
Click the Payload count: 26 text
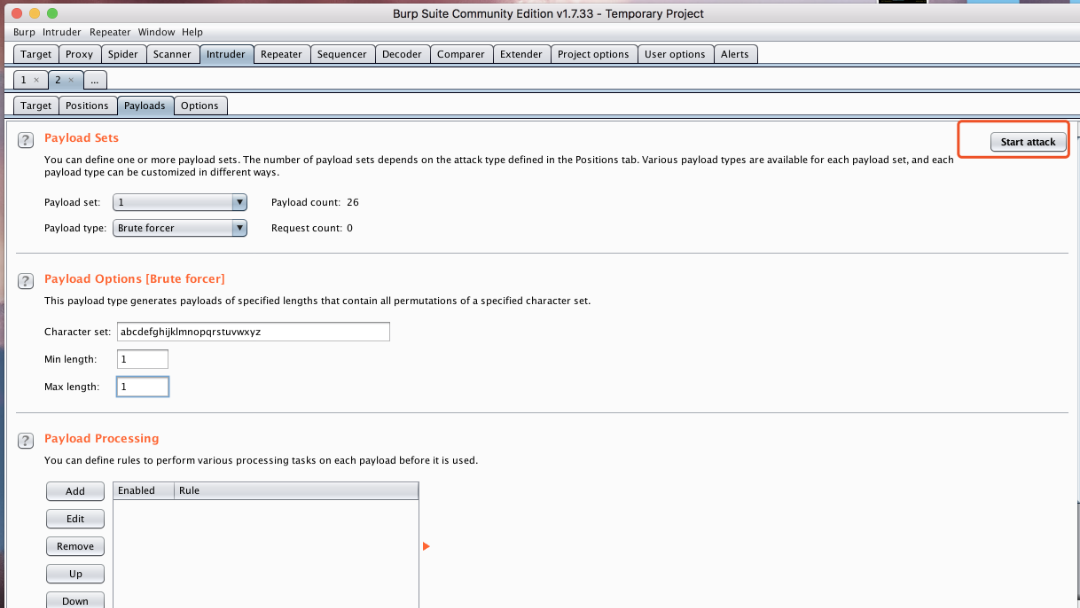click(x=315, y=202)
